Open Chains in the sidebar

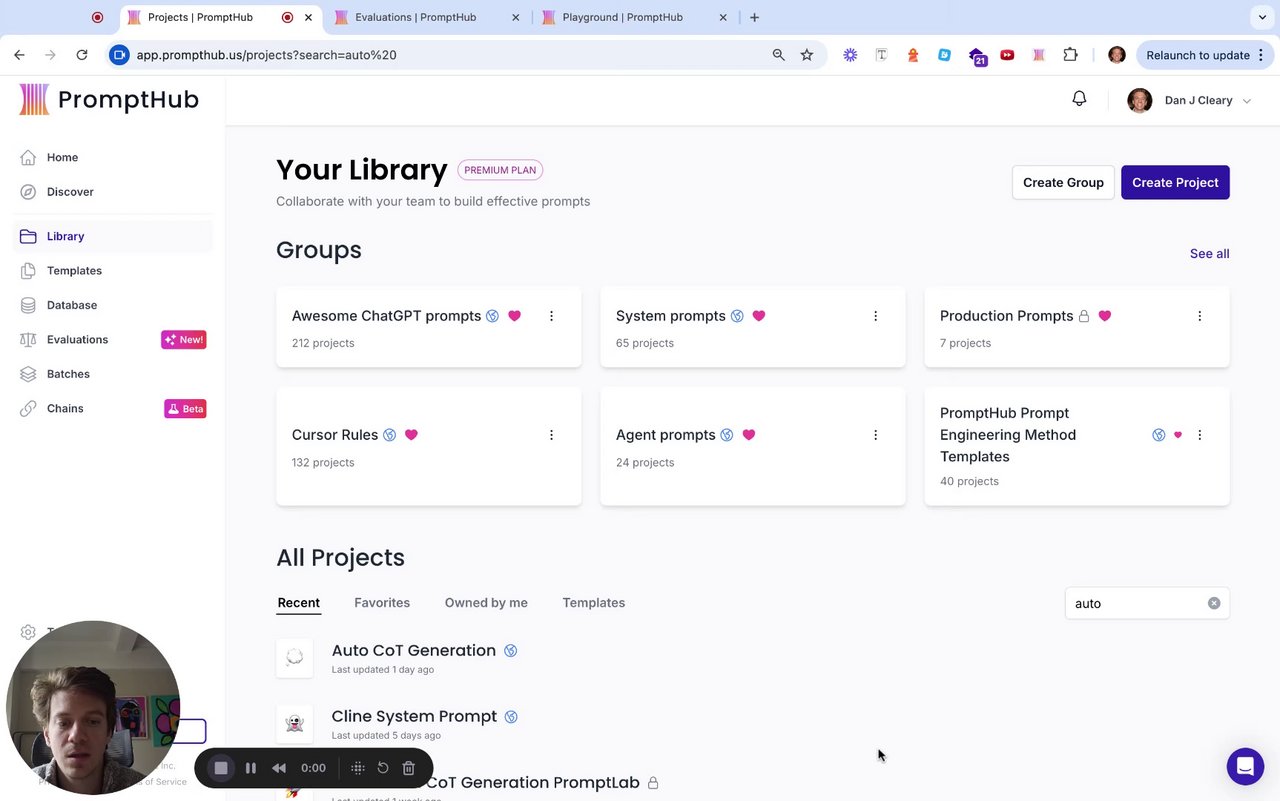coord(65,409)
